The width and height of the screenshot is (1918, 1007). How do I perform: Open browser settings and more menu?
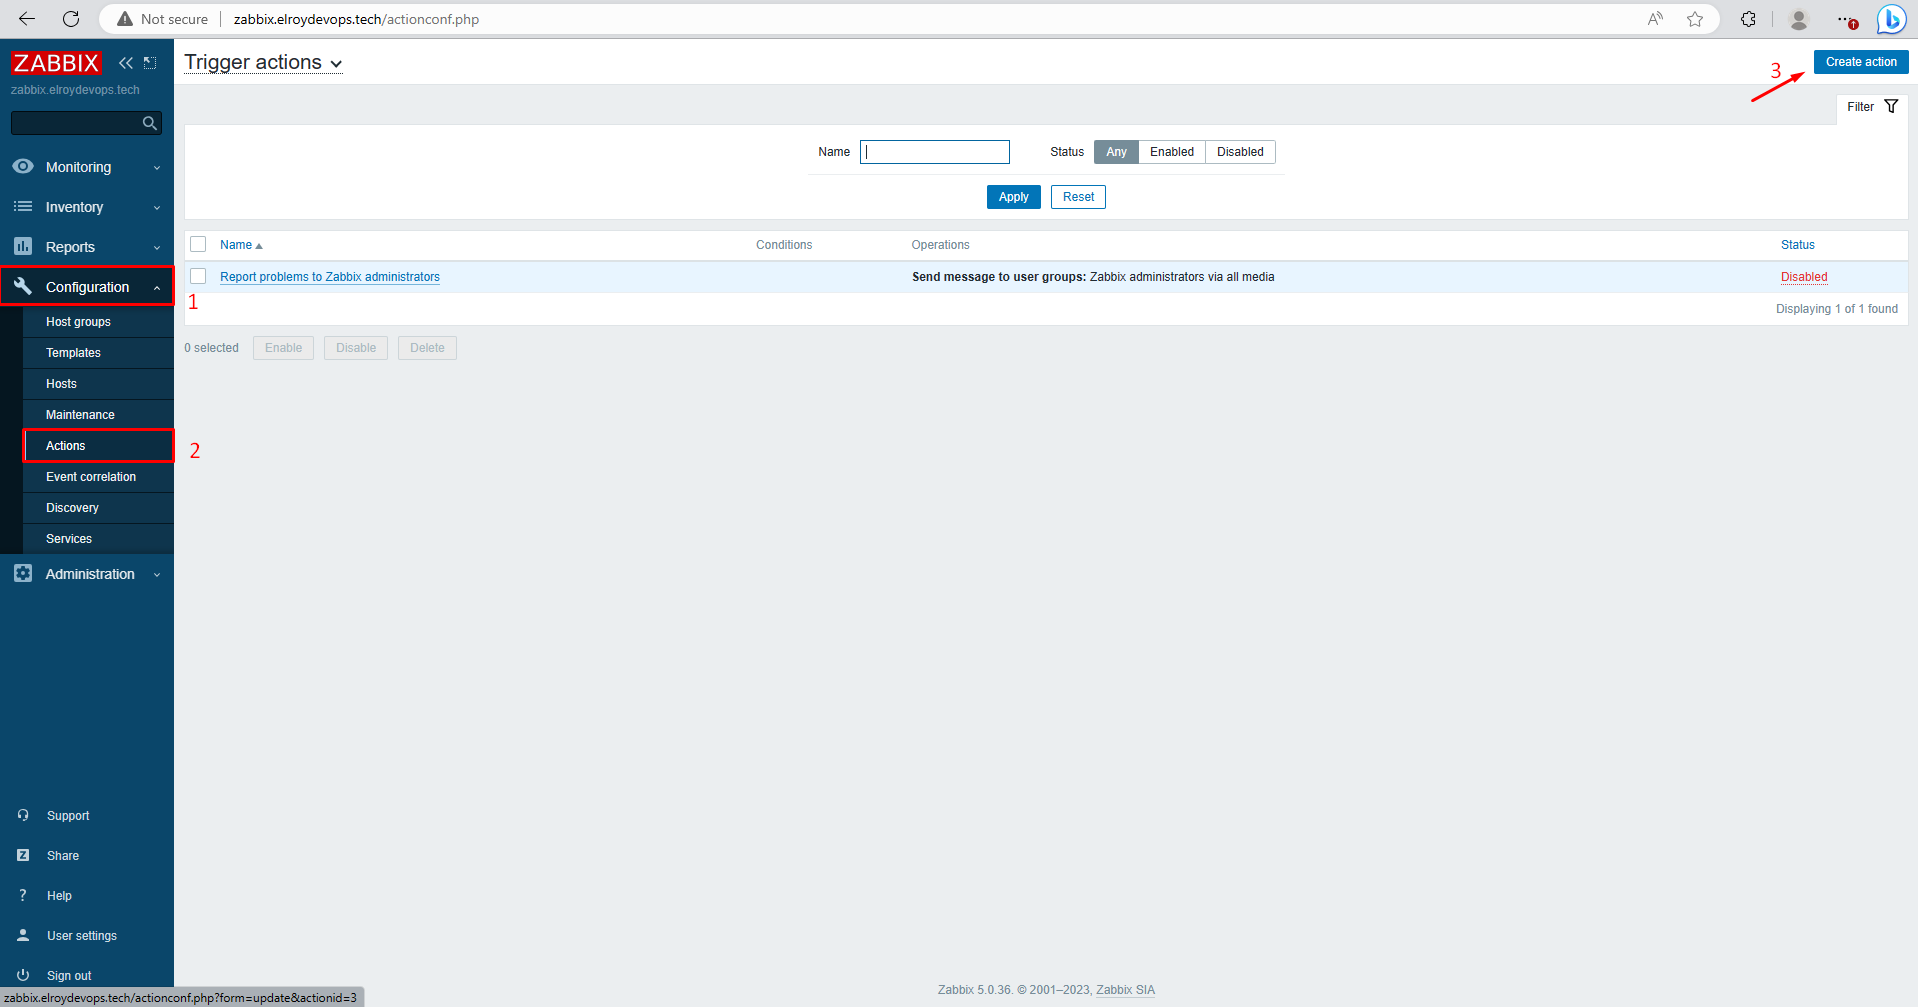tap(1847, 19)
